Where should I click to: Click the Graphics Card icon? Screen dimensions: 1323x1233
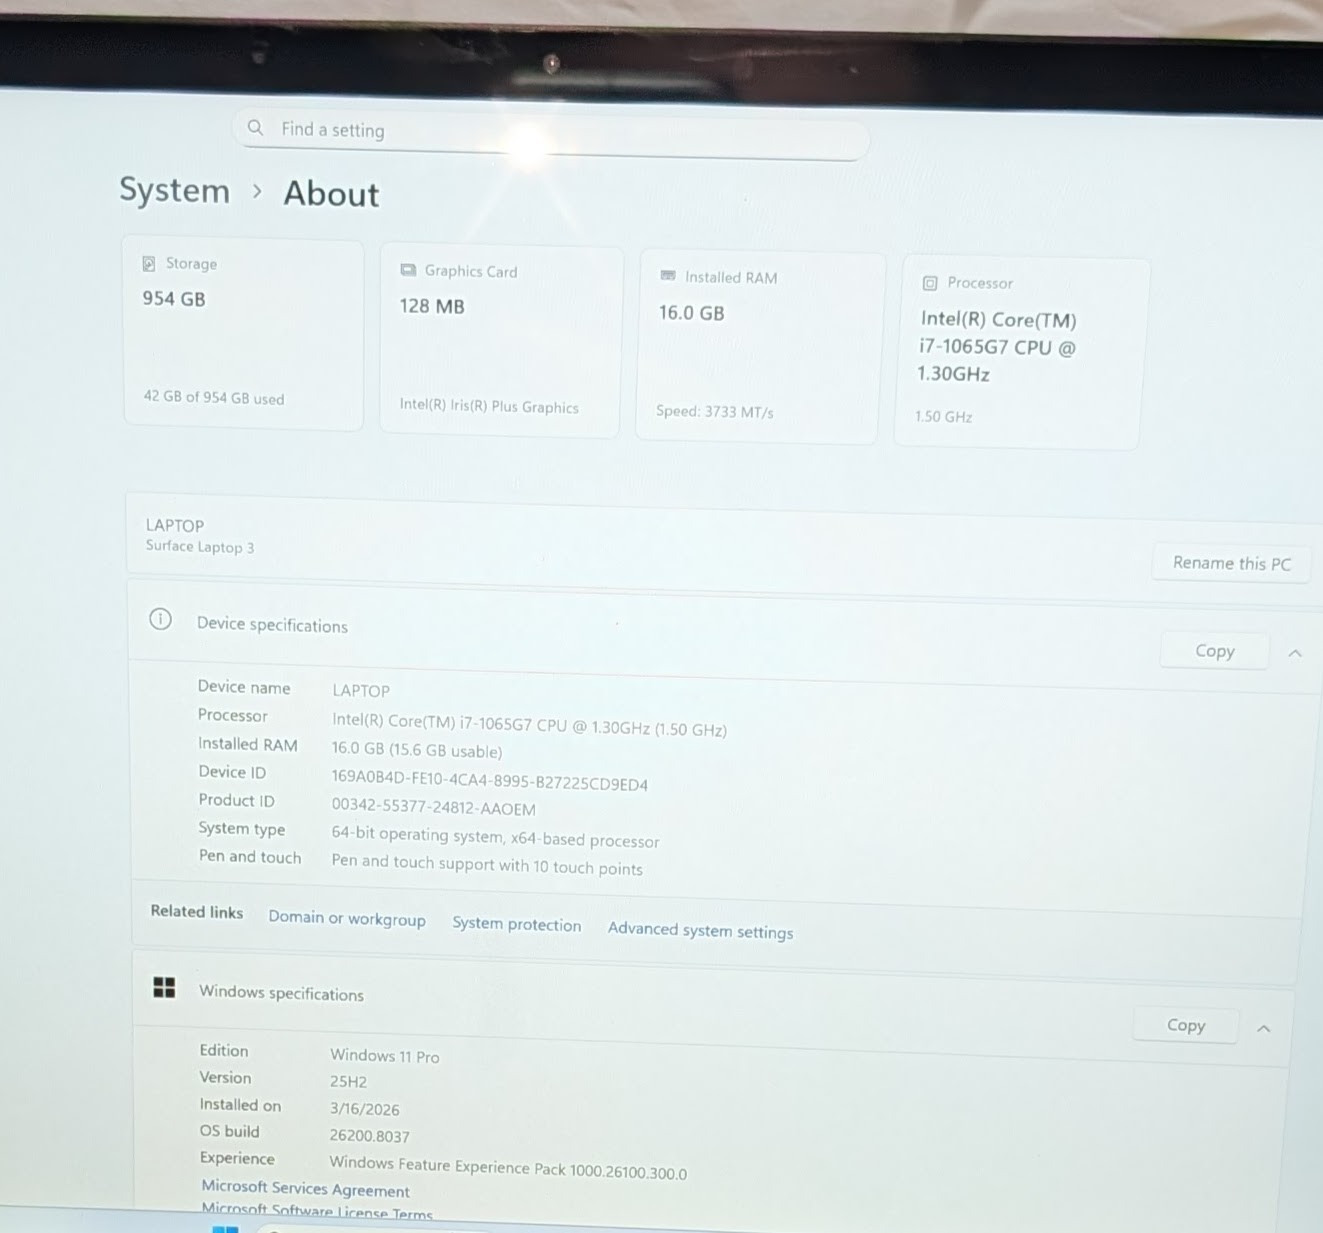click(x=408, y=270)
